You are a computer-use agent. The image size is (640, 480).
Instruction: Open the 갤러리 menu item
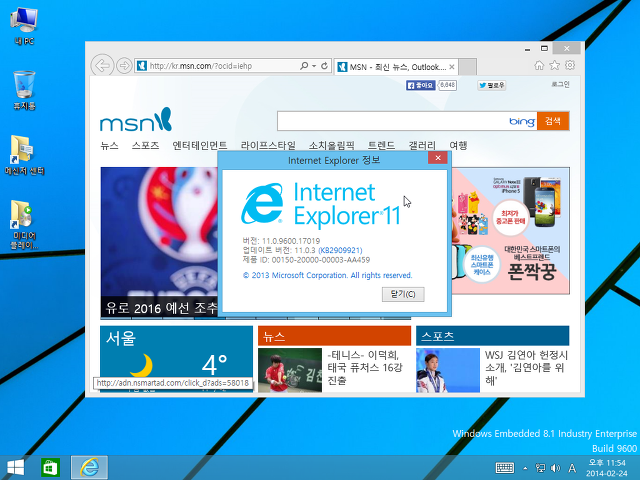[422, 146]
